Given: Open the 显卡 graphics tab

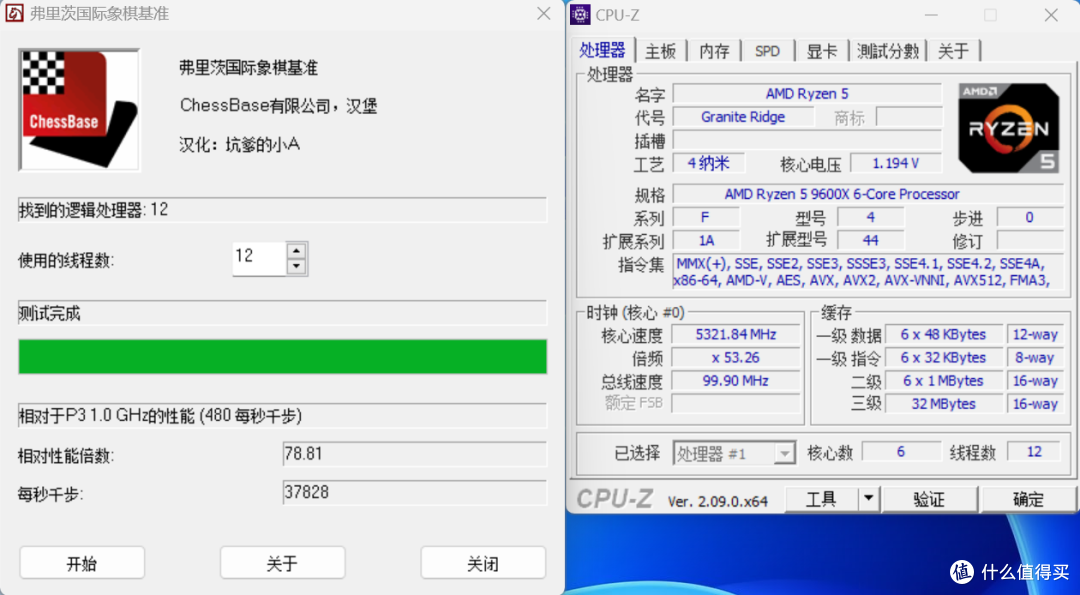Looking at the screenshot, I should 822,51.
